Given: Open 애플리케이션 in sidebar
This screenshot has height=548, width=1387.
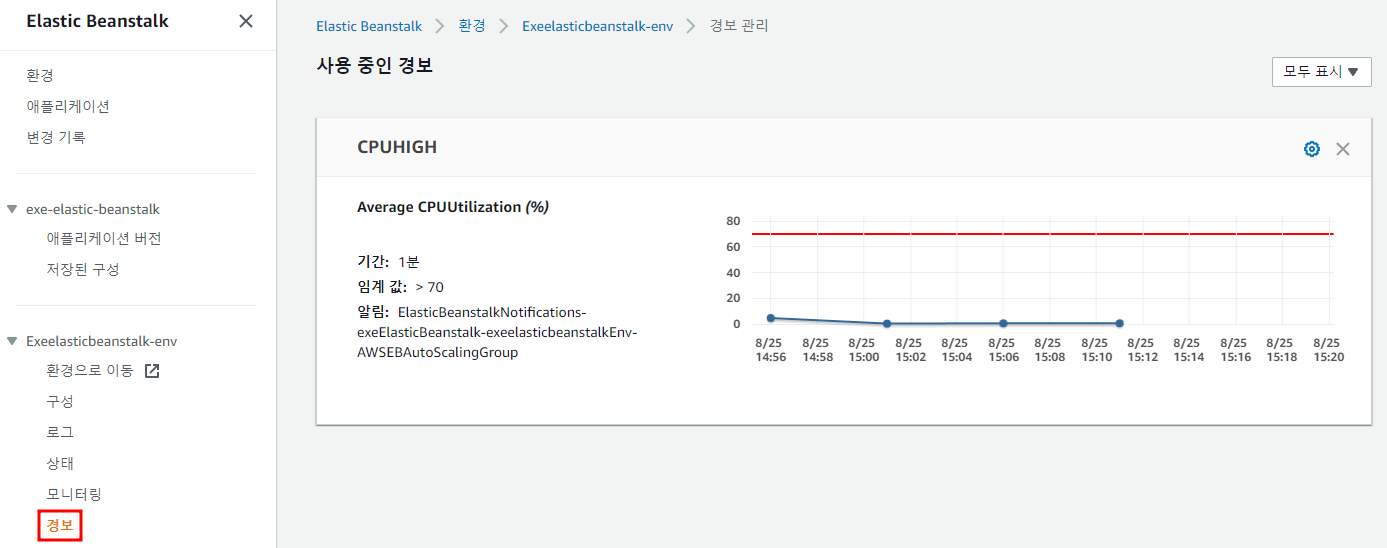Looking at the screenshot, I should (x=68, y=106).
